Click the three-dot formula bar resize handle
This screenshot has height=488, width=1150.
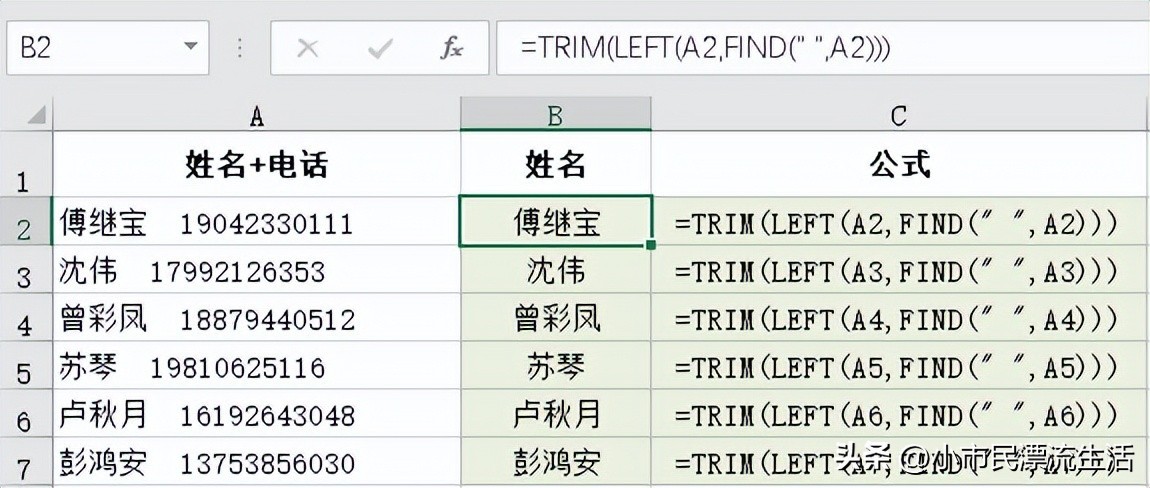[x=240, y=48]
